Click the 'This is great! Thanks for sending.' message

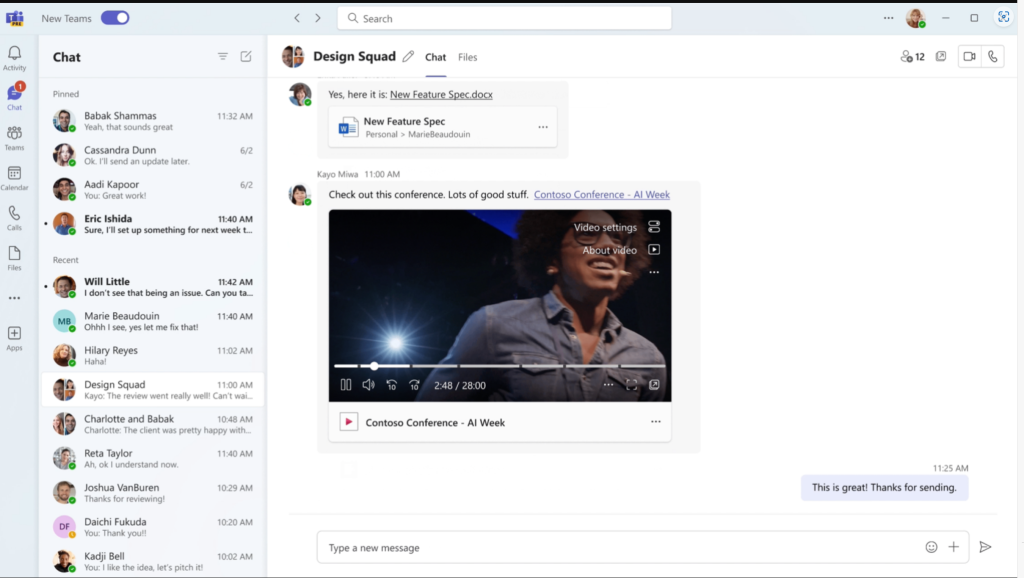click(884, 488)
